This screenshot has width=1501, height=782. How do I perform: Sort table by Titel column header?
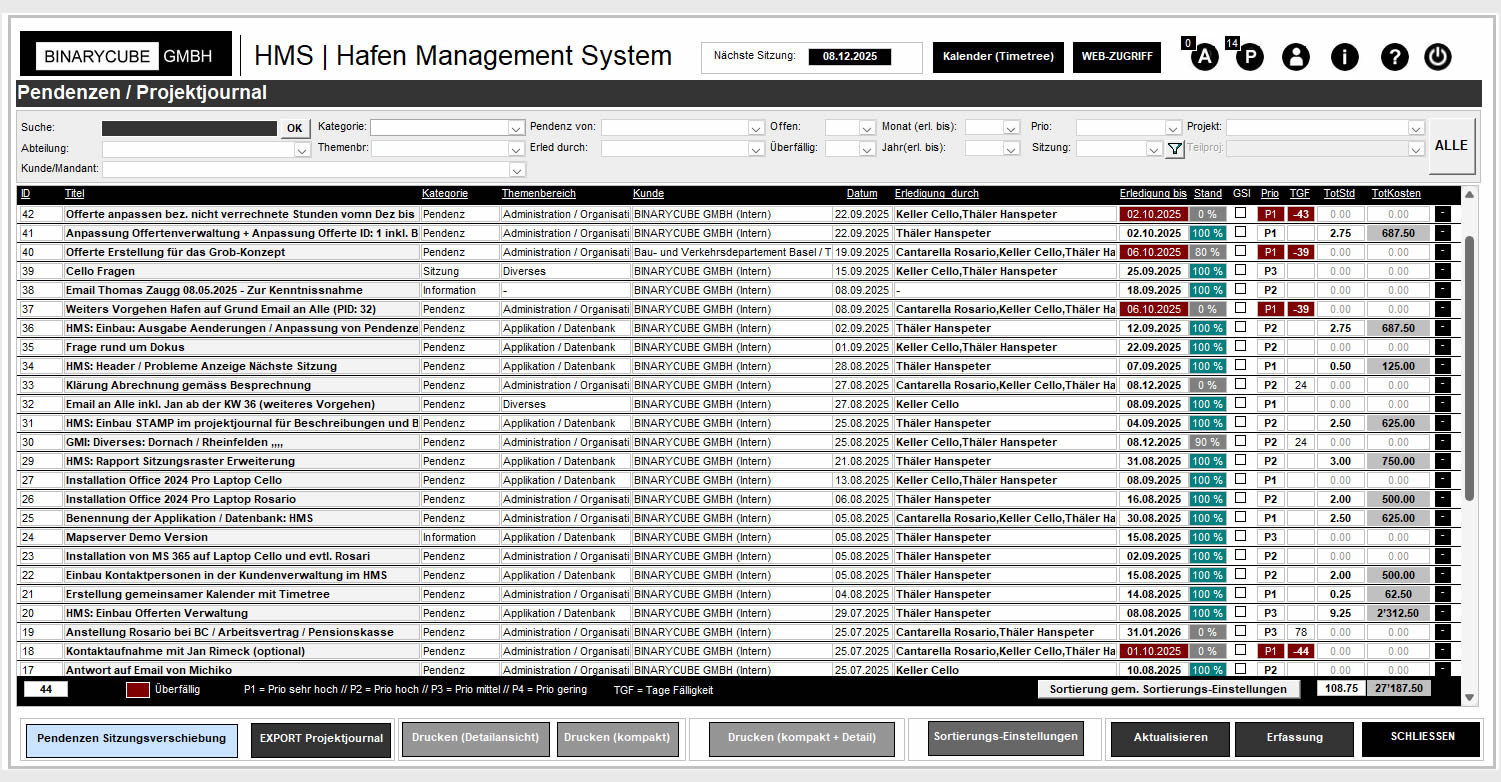click(76, 194)
